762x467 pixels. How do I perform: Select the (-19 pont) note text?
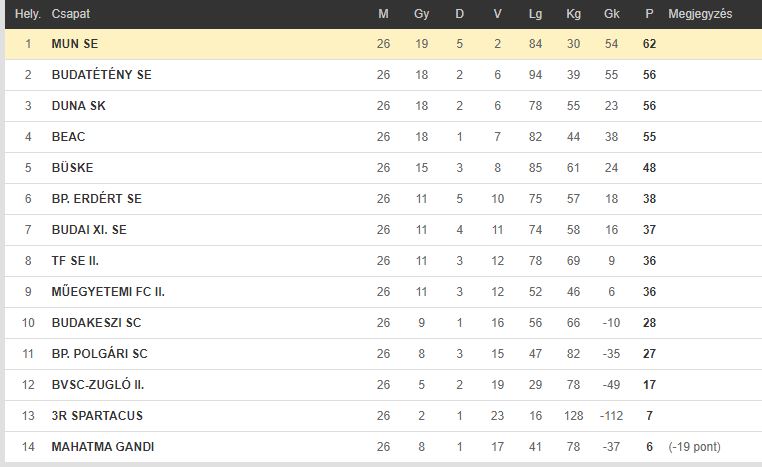tap(694, 447)
